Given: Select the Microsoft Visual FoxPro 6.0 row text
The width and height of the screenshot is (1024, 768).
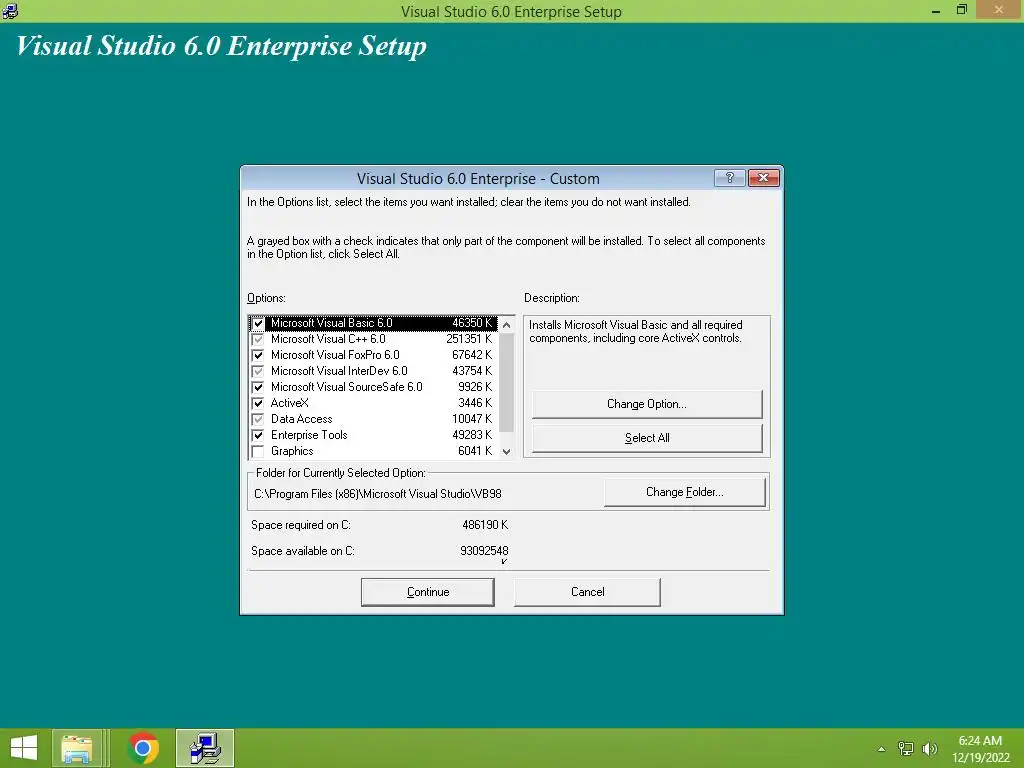Looking at the screenshot, I should [x=335, y=355].
